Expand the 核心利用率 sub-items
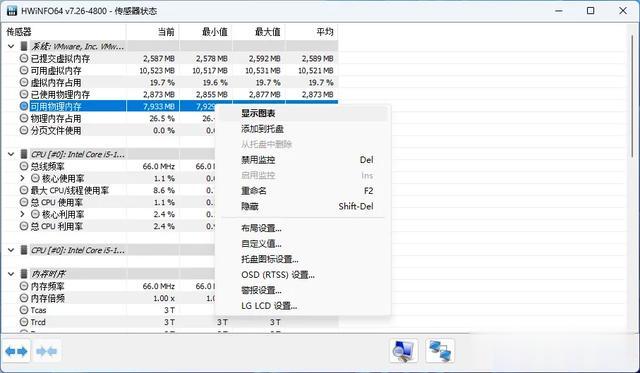 pyautogui.click(x=22, y=214)
